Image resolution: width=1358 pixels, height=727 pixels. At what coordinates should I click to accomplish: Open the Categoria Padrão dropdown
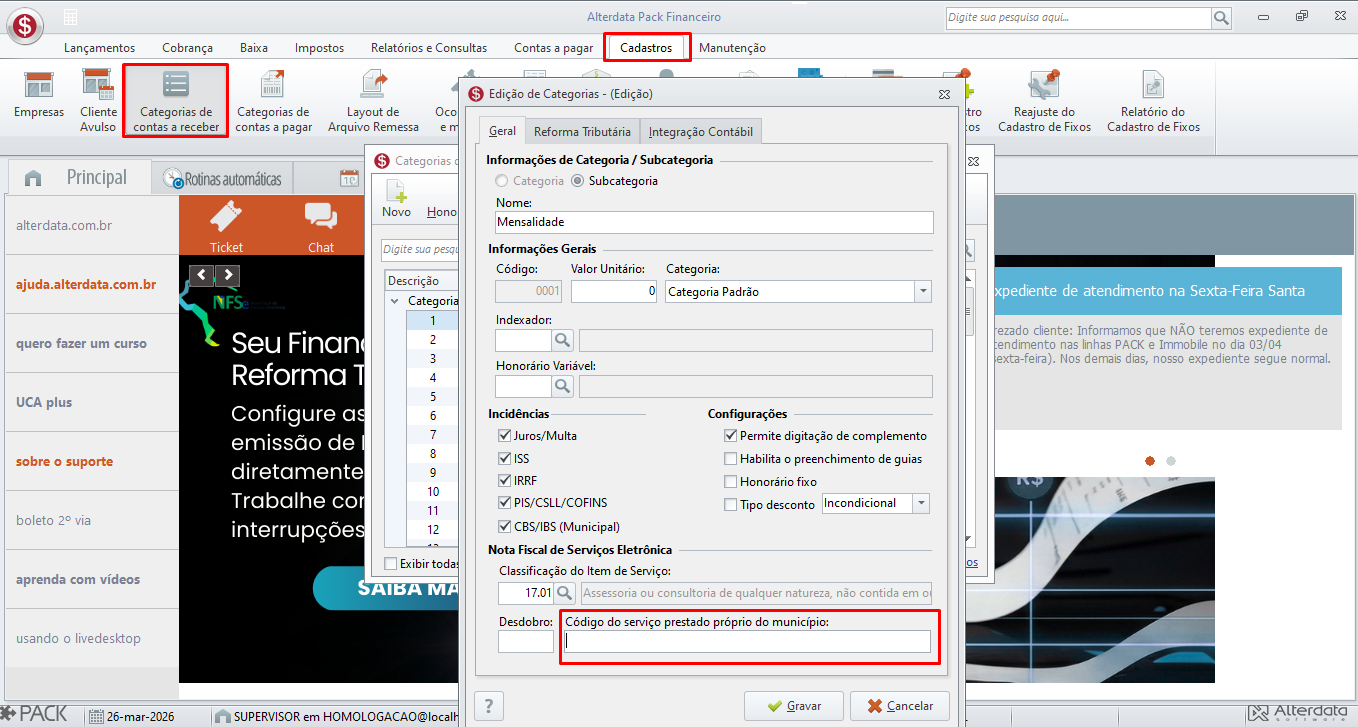(922, 292)
